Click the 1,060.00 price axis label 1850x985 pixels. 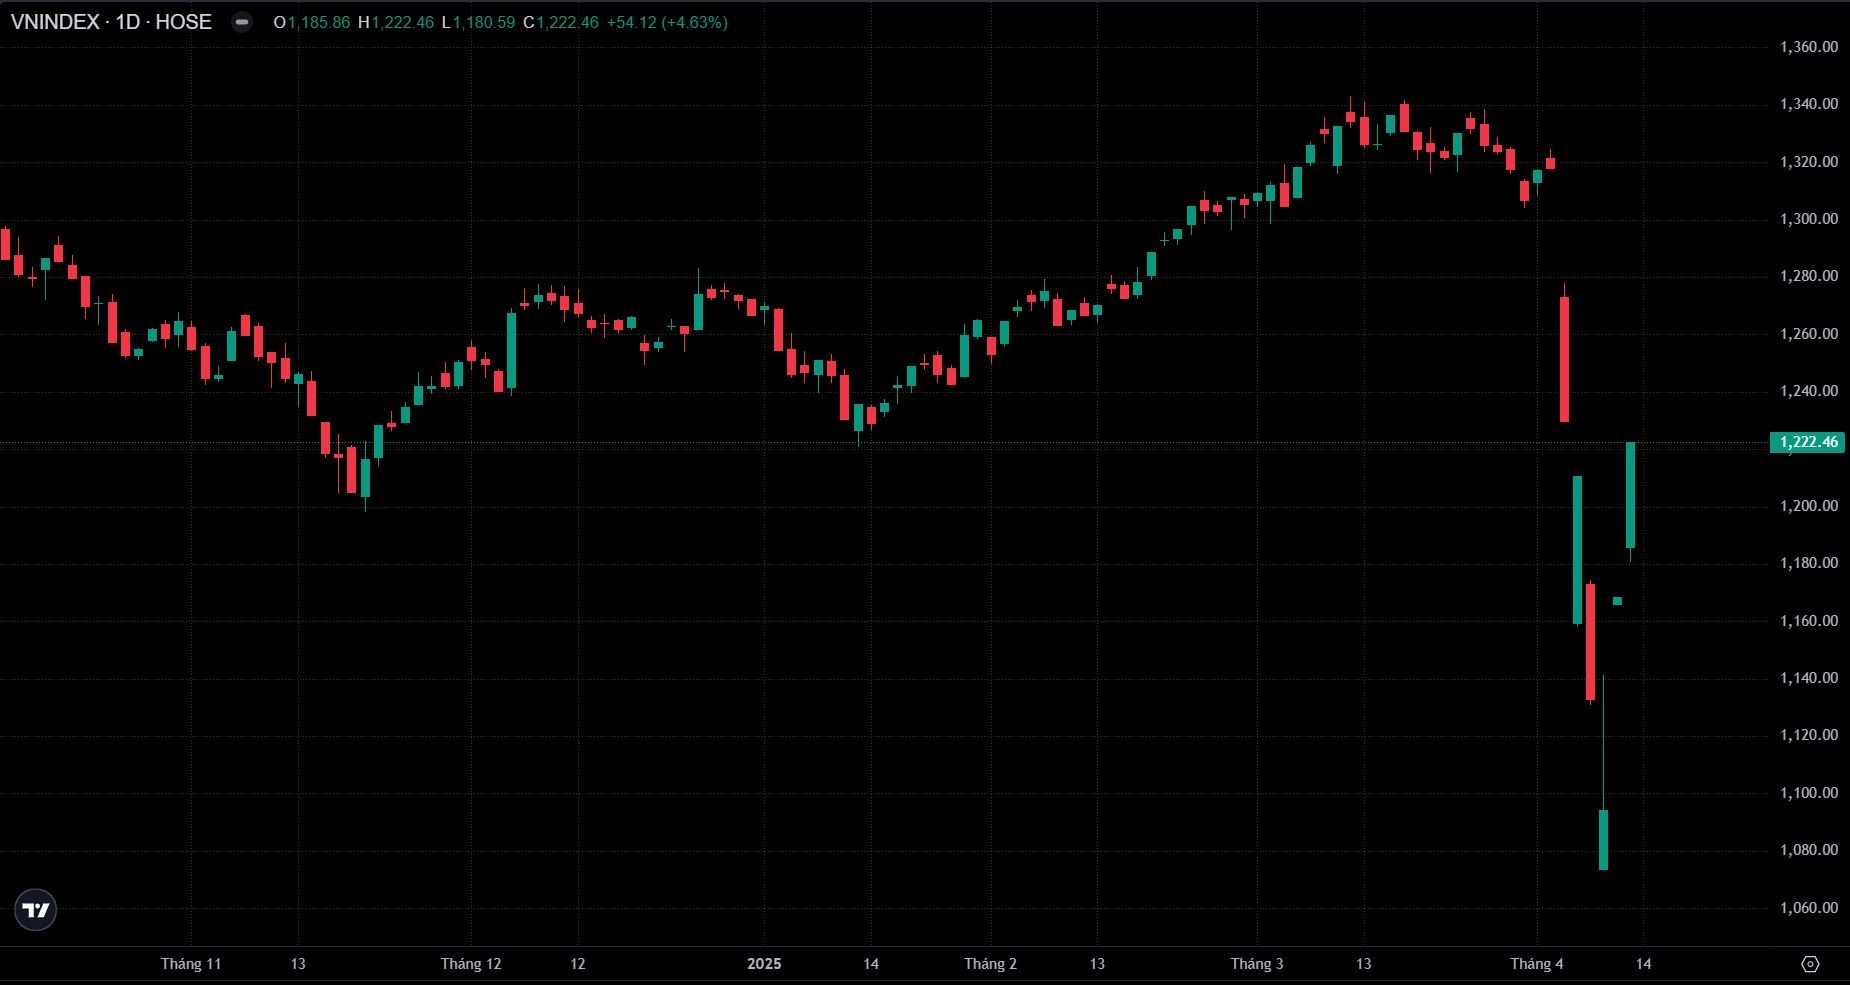(1808, 908)
